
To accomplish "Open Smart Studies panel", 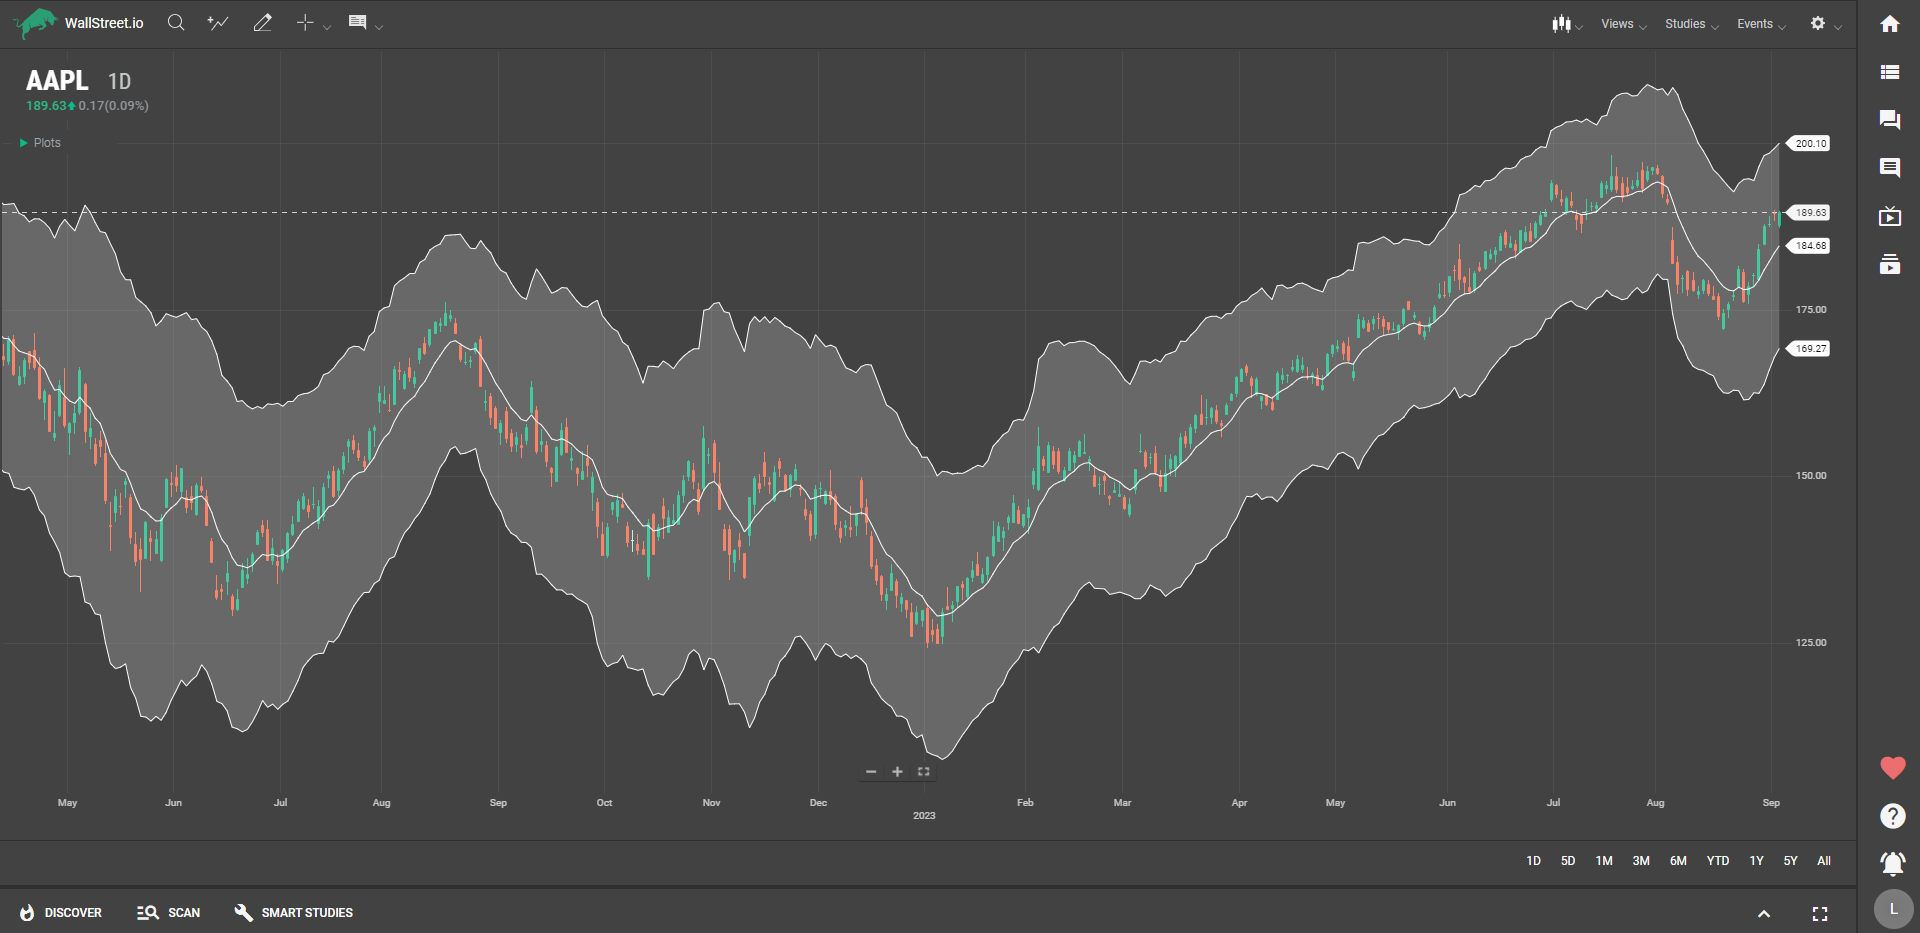I will pos(293,913).
